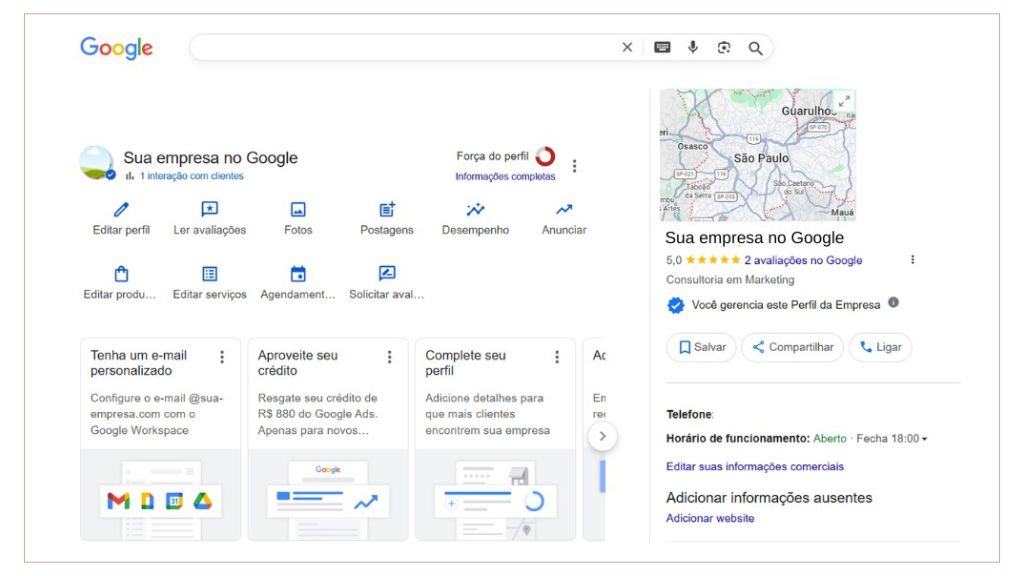Click the Google Ads credit illustration
The image size is (1024, 576).
tap(328, 495)
